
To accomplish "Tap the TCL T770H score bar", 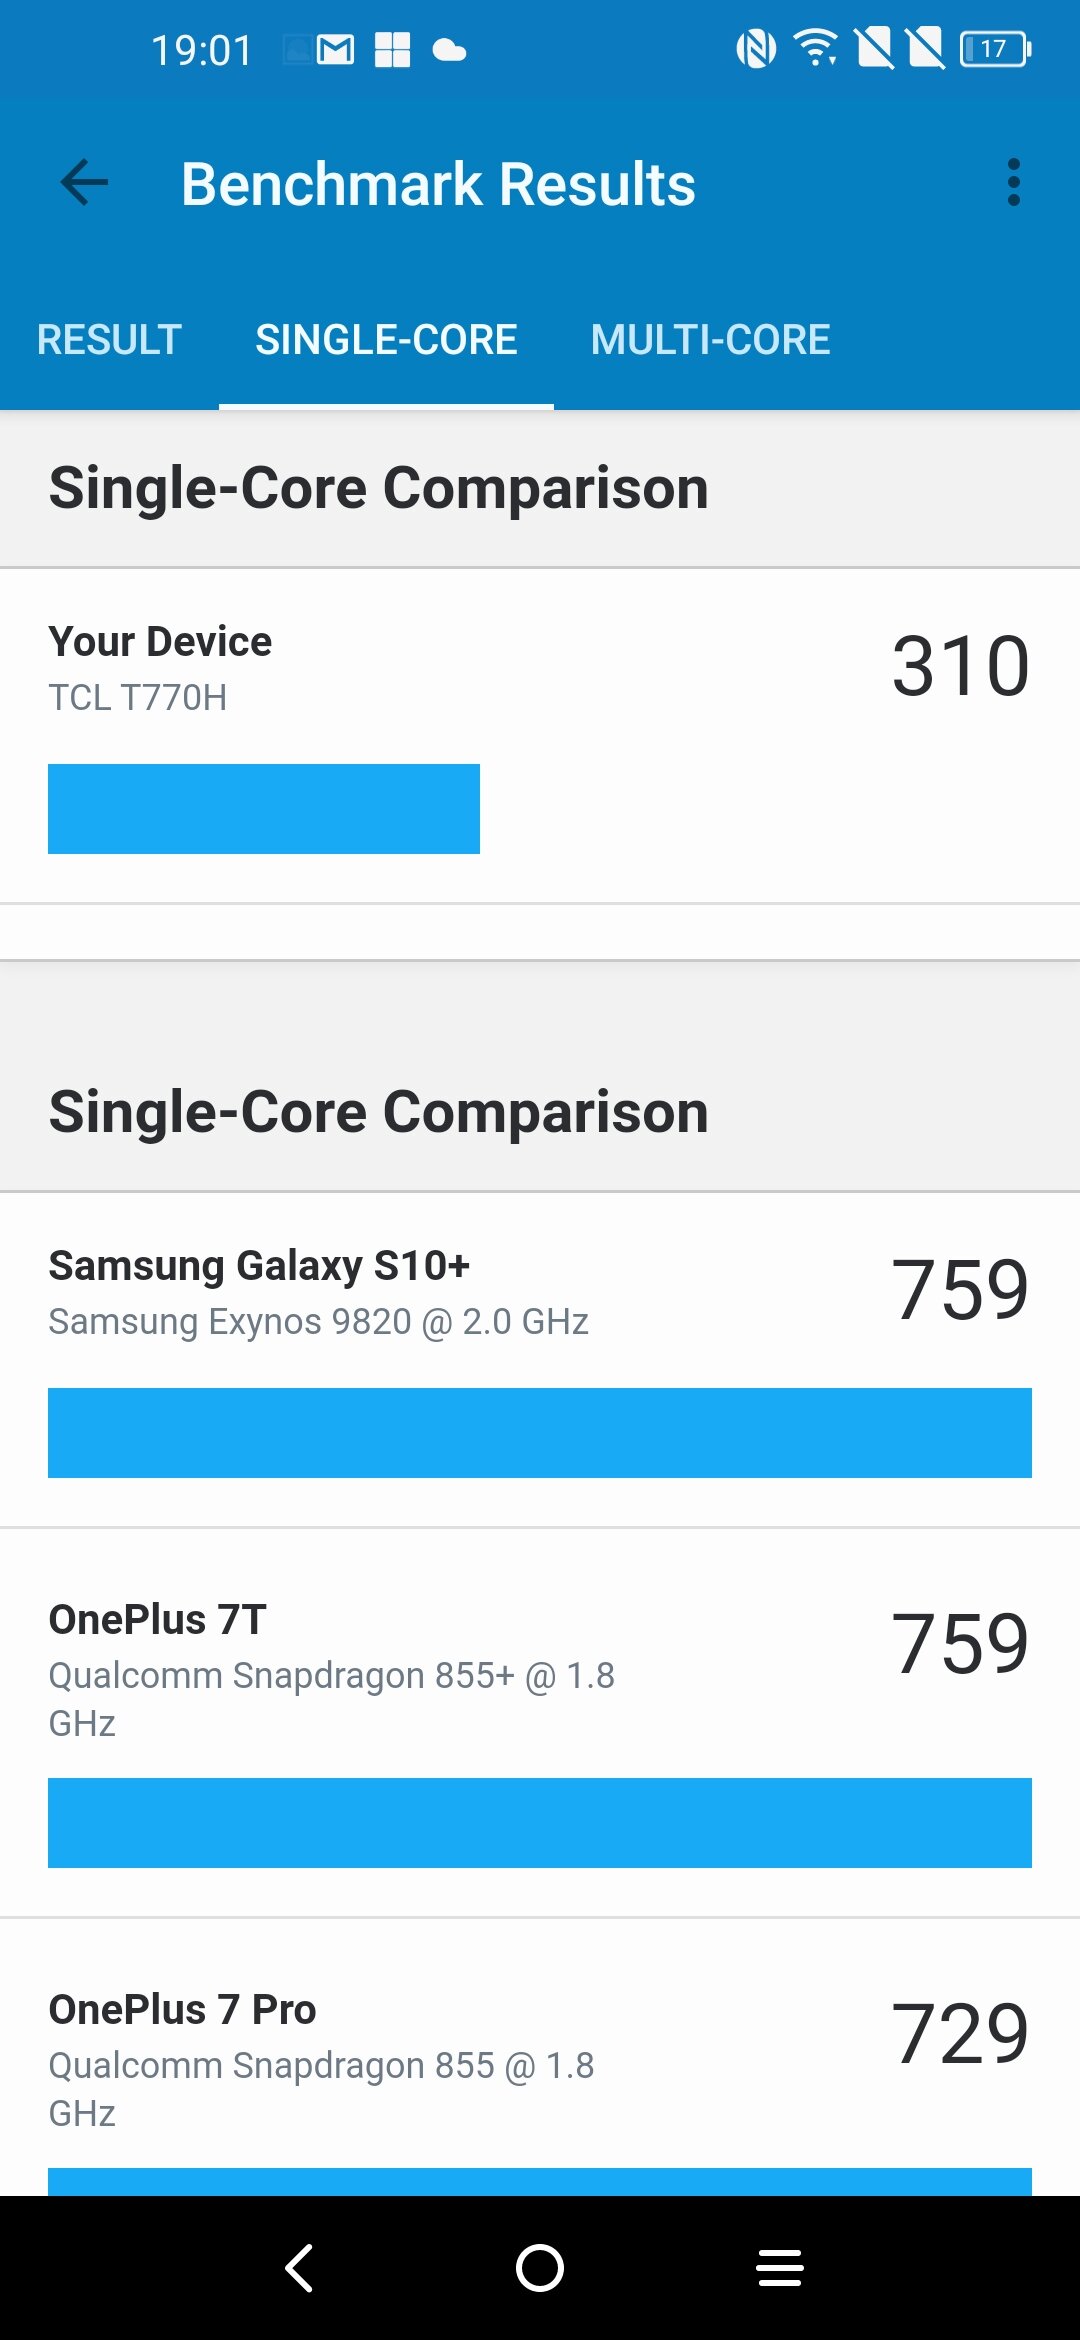I will click(264, 809).
